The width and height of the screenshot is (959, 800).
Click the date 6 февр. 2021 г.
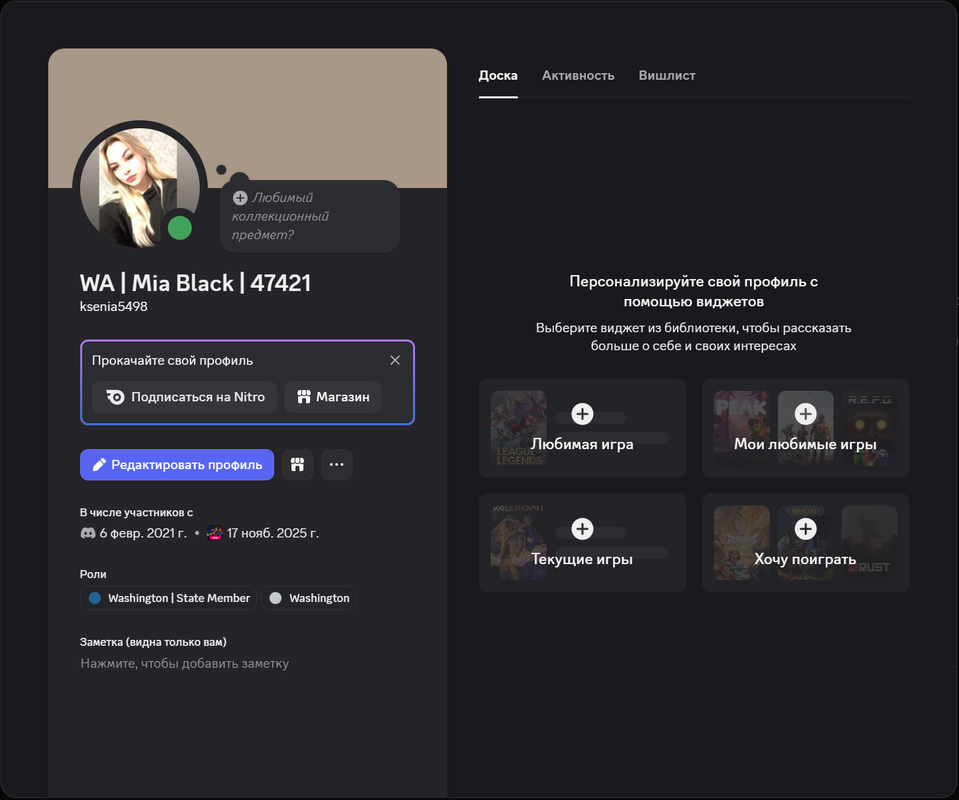coord(143,533)
